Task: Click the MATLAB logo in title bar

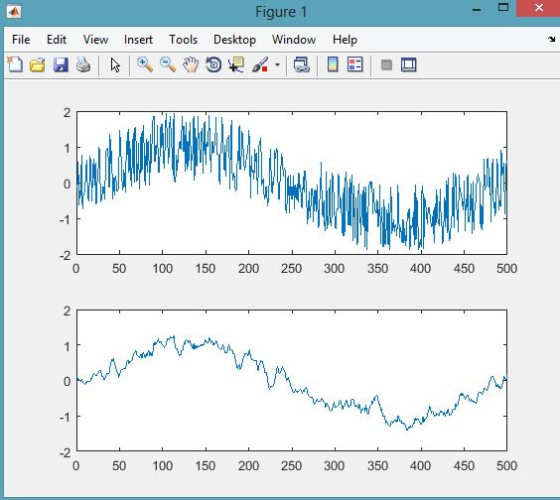Action: 14,12
